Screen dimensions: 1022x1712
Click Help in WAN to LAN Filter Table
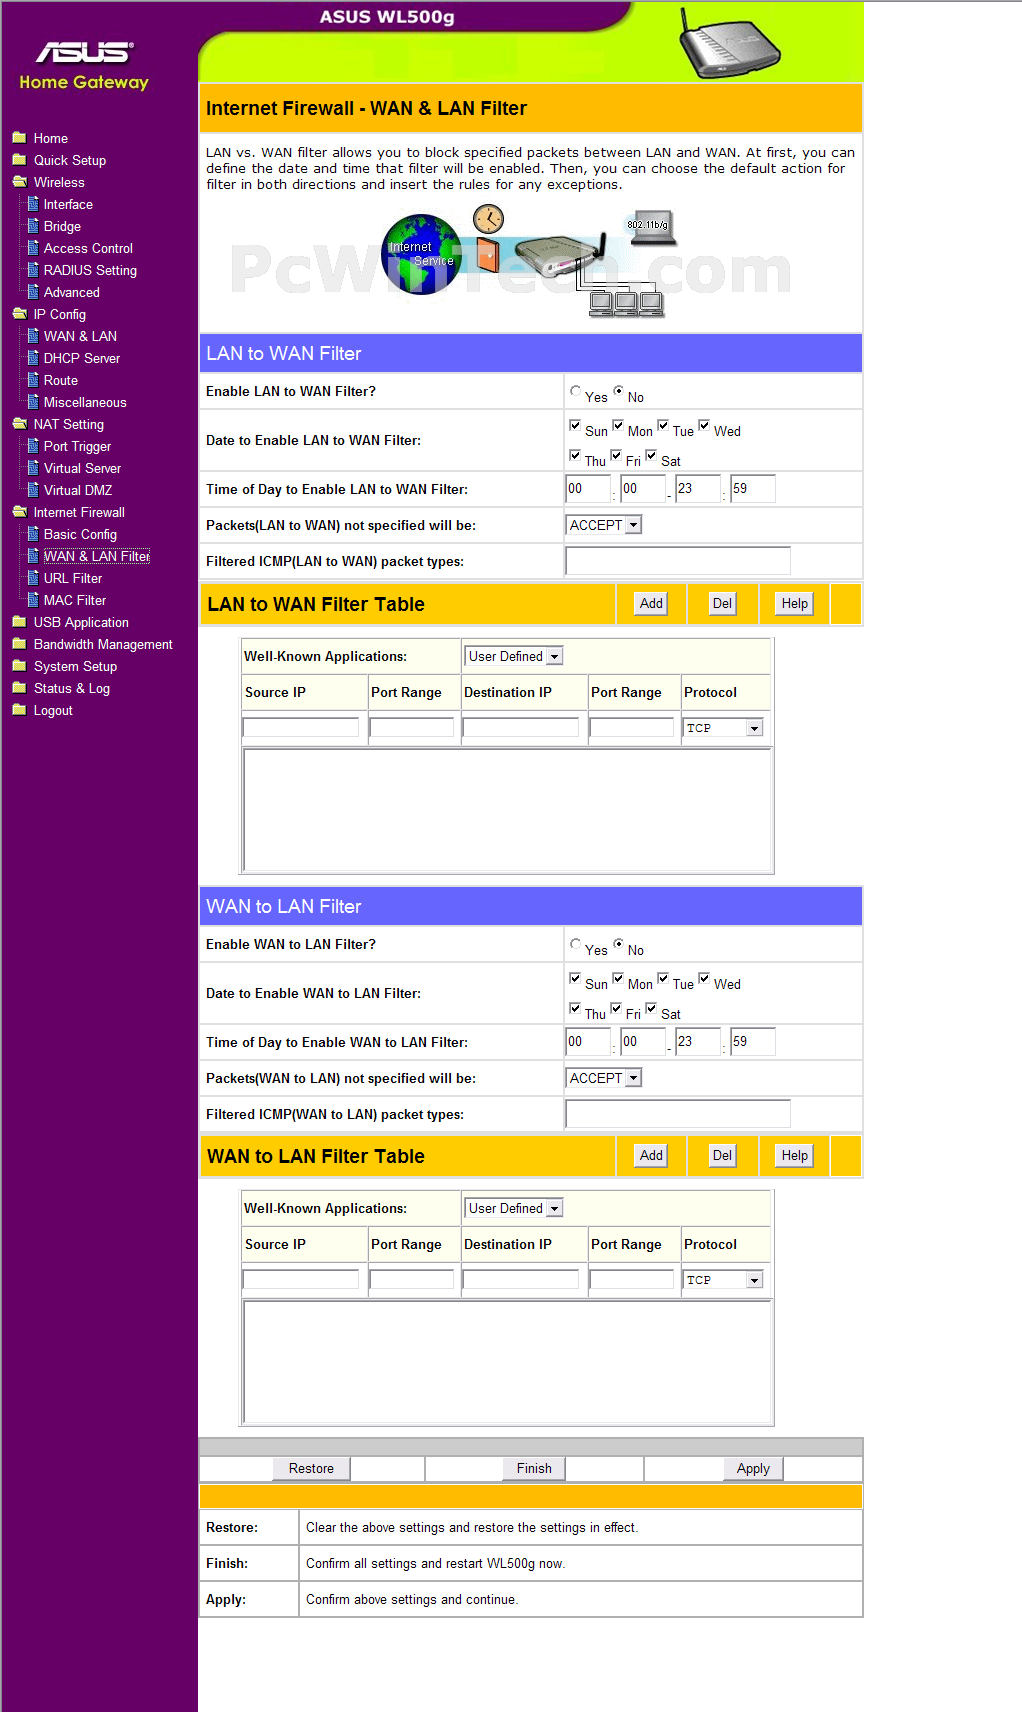click(795, 1155)
